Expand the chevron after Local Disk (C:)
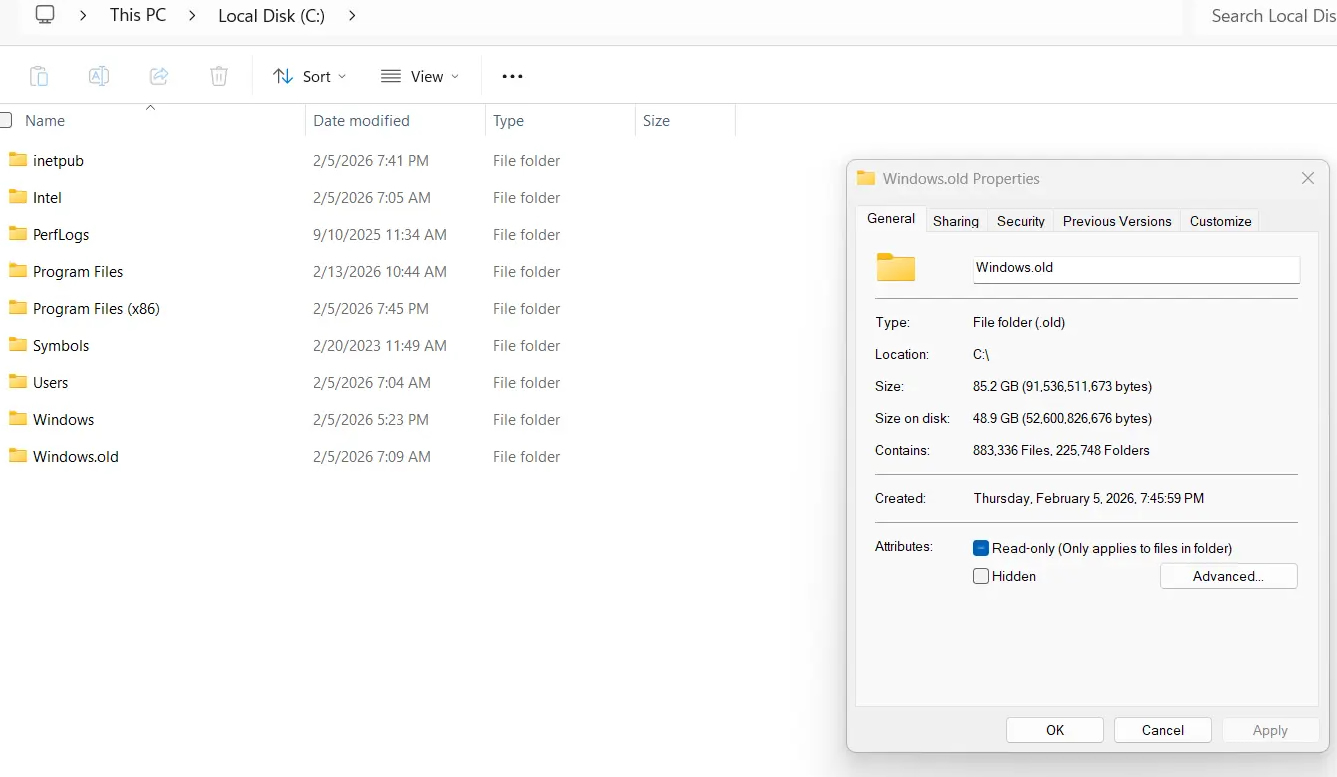Screen dimensions: 1337x777 click(352, 15)
